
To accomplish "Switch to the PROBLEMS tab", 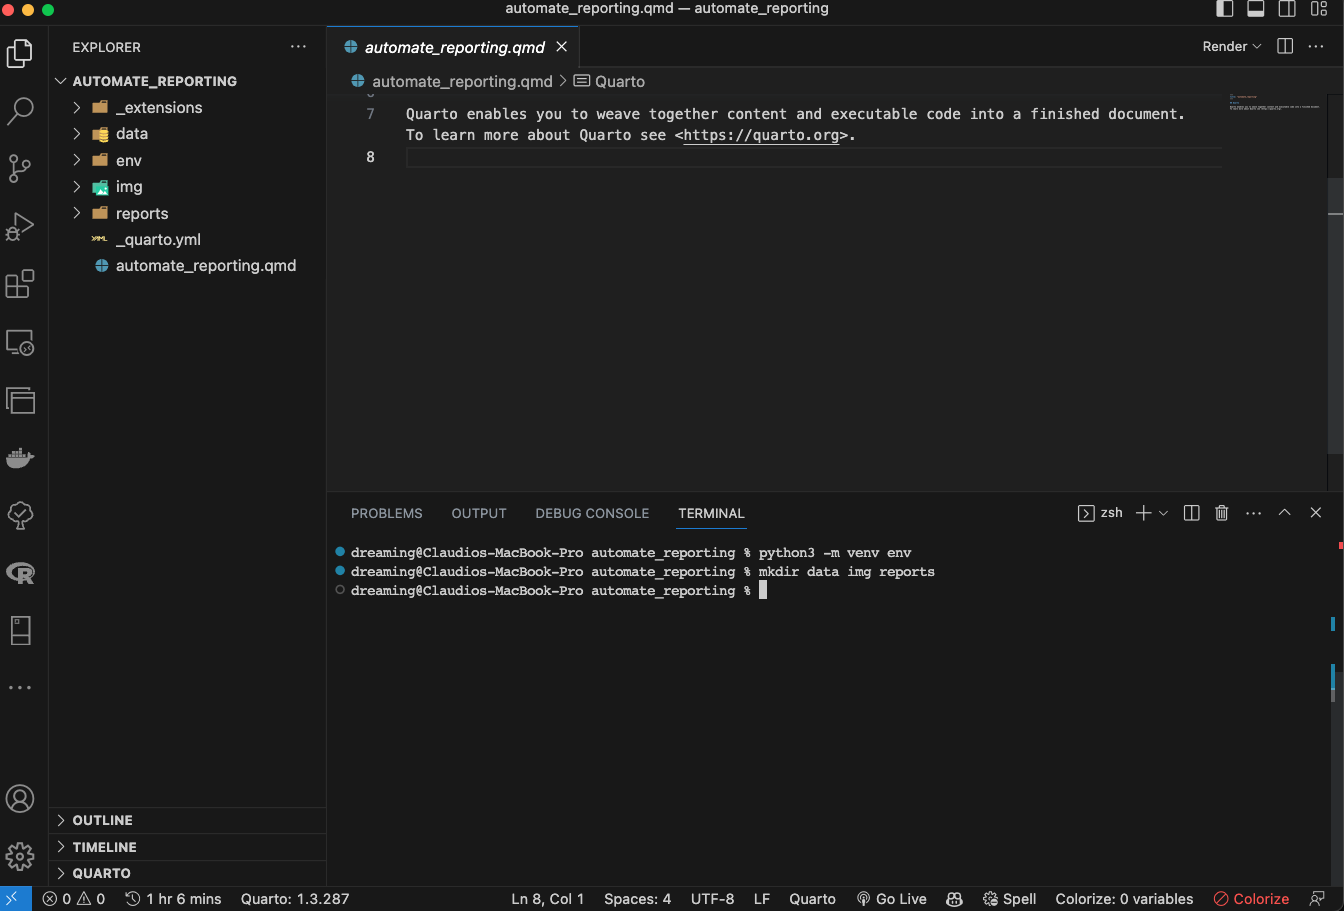I will click(x=386, y=513).
